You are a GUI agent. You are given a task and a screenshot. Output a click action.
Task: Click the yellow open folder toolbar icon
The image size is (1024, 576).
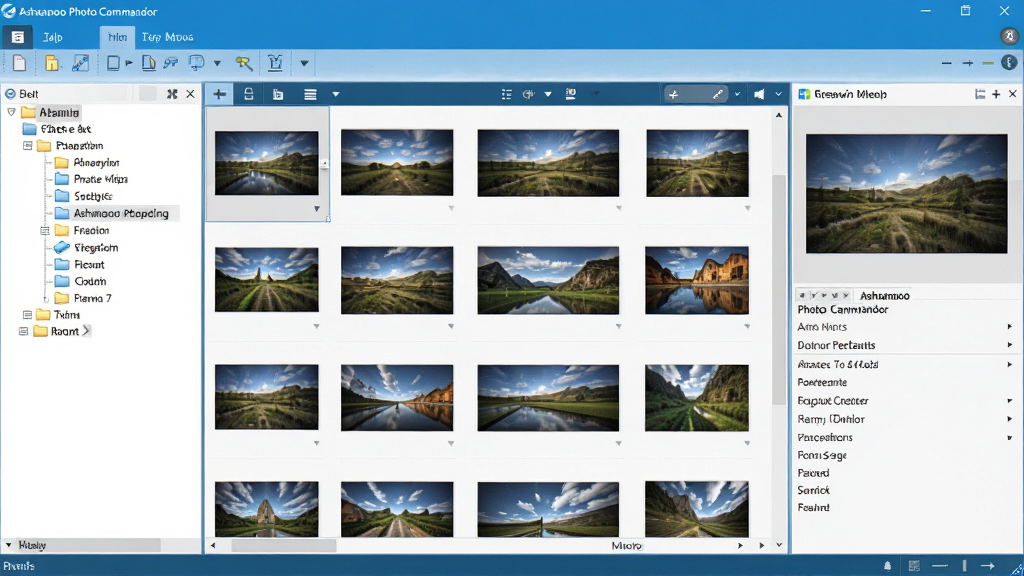point(52,63)
